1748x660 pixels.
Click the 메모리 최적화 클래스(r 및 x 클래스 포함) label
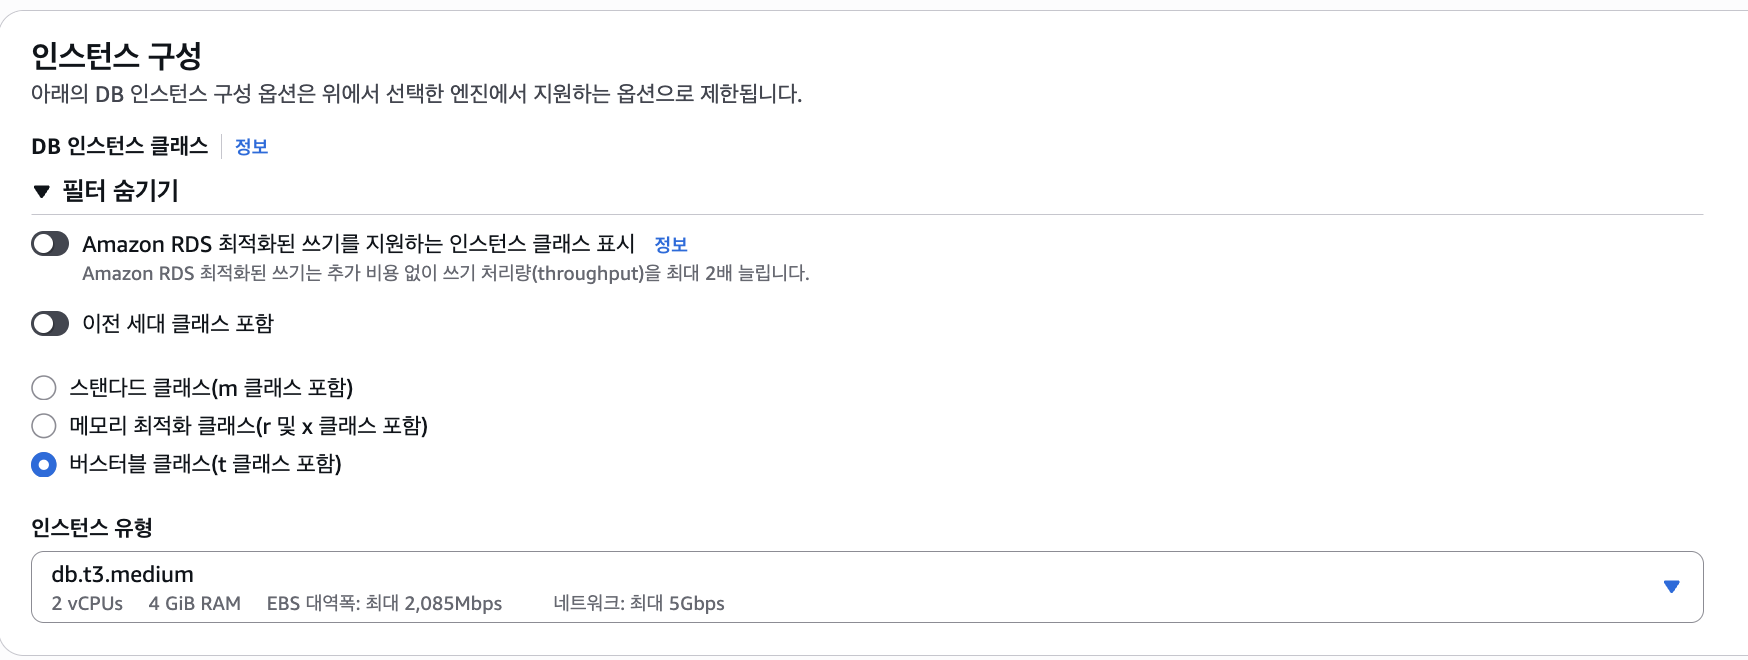[248, 426]
